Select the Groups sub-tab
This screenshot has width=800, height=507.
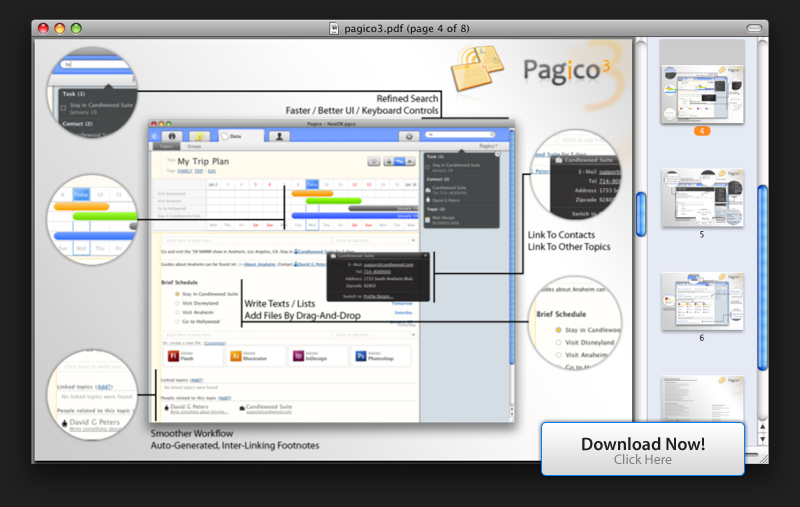tap(194, 146)
